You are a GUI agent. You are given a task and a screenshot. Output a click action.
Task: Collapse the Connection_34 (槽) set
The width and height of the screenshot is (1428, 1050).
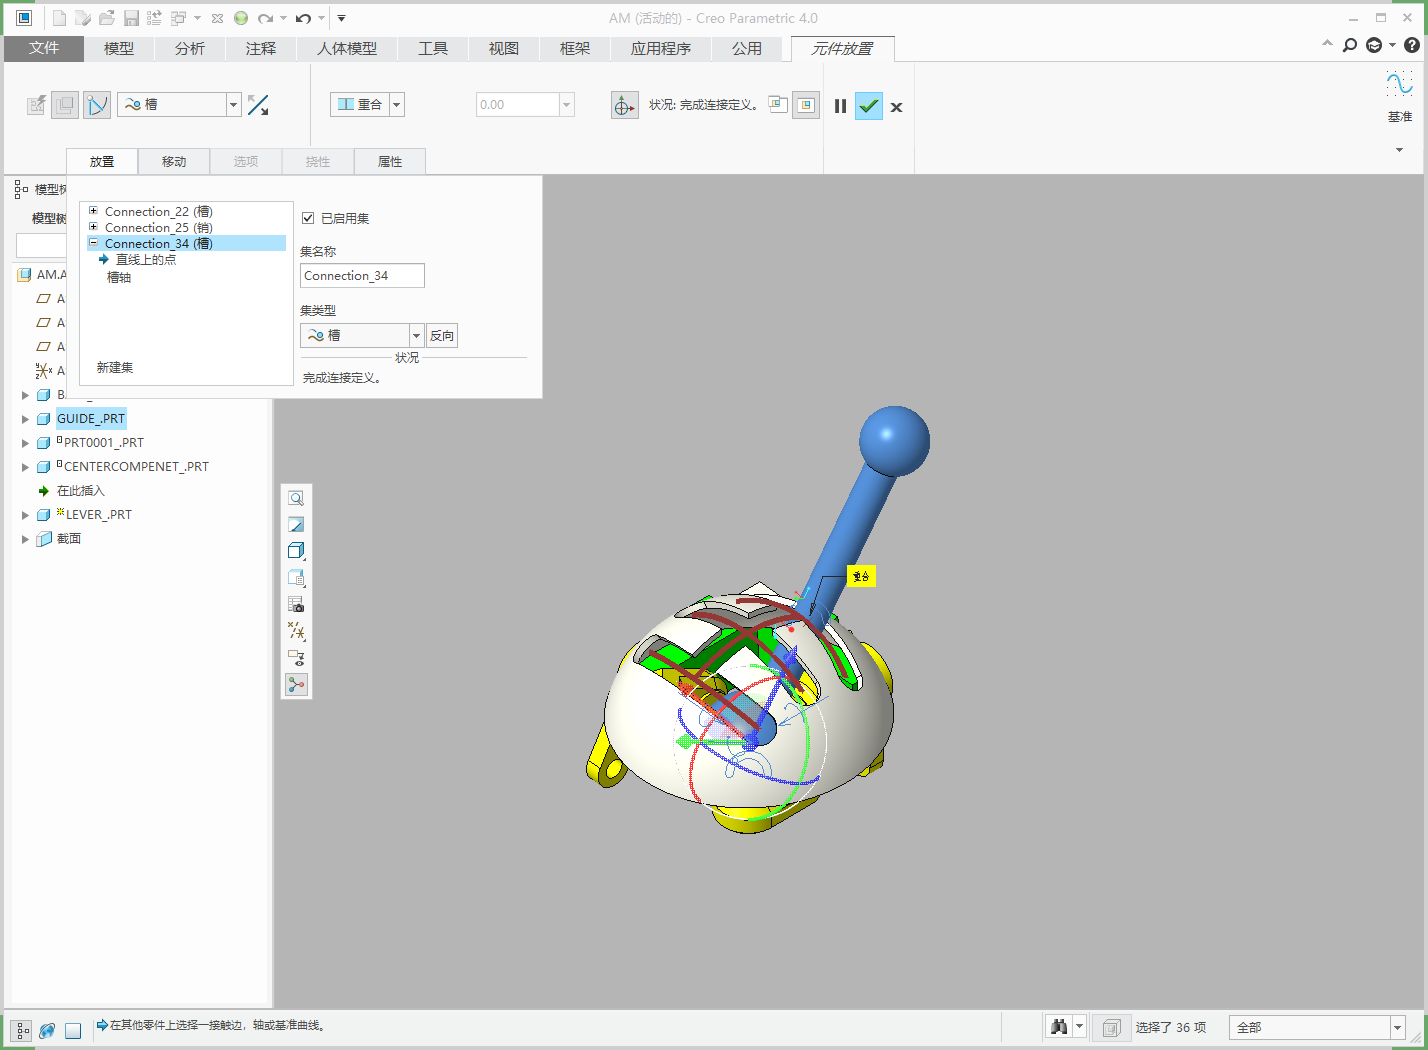point(93,243)
